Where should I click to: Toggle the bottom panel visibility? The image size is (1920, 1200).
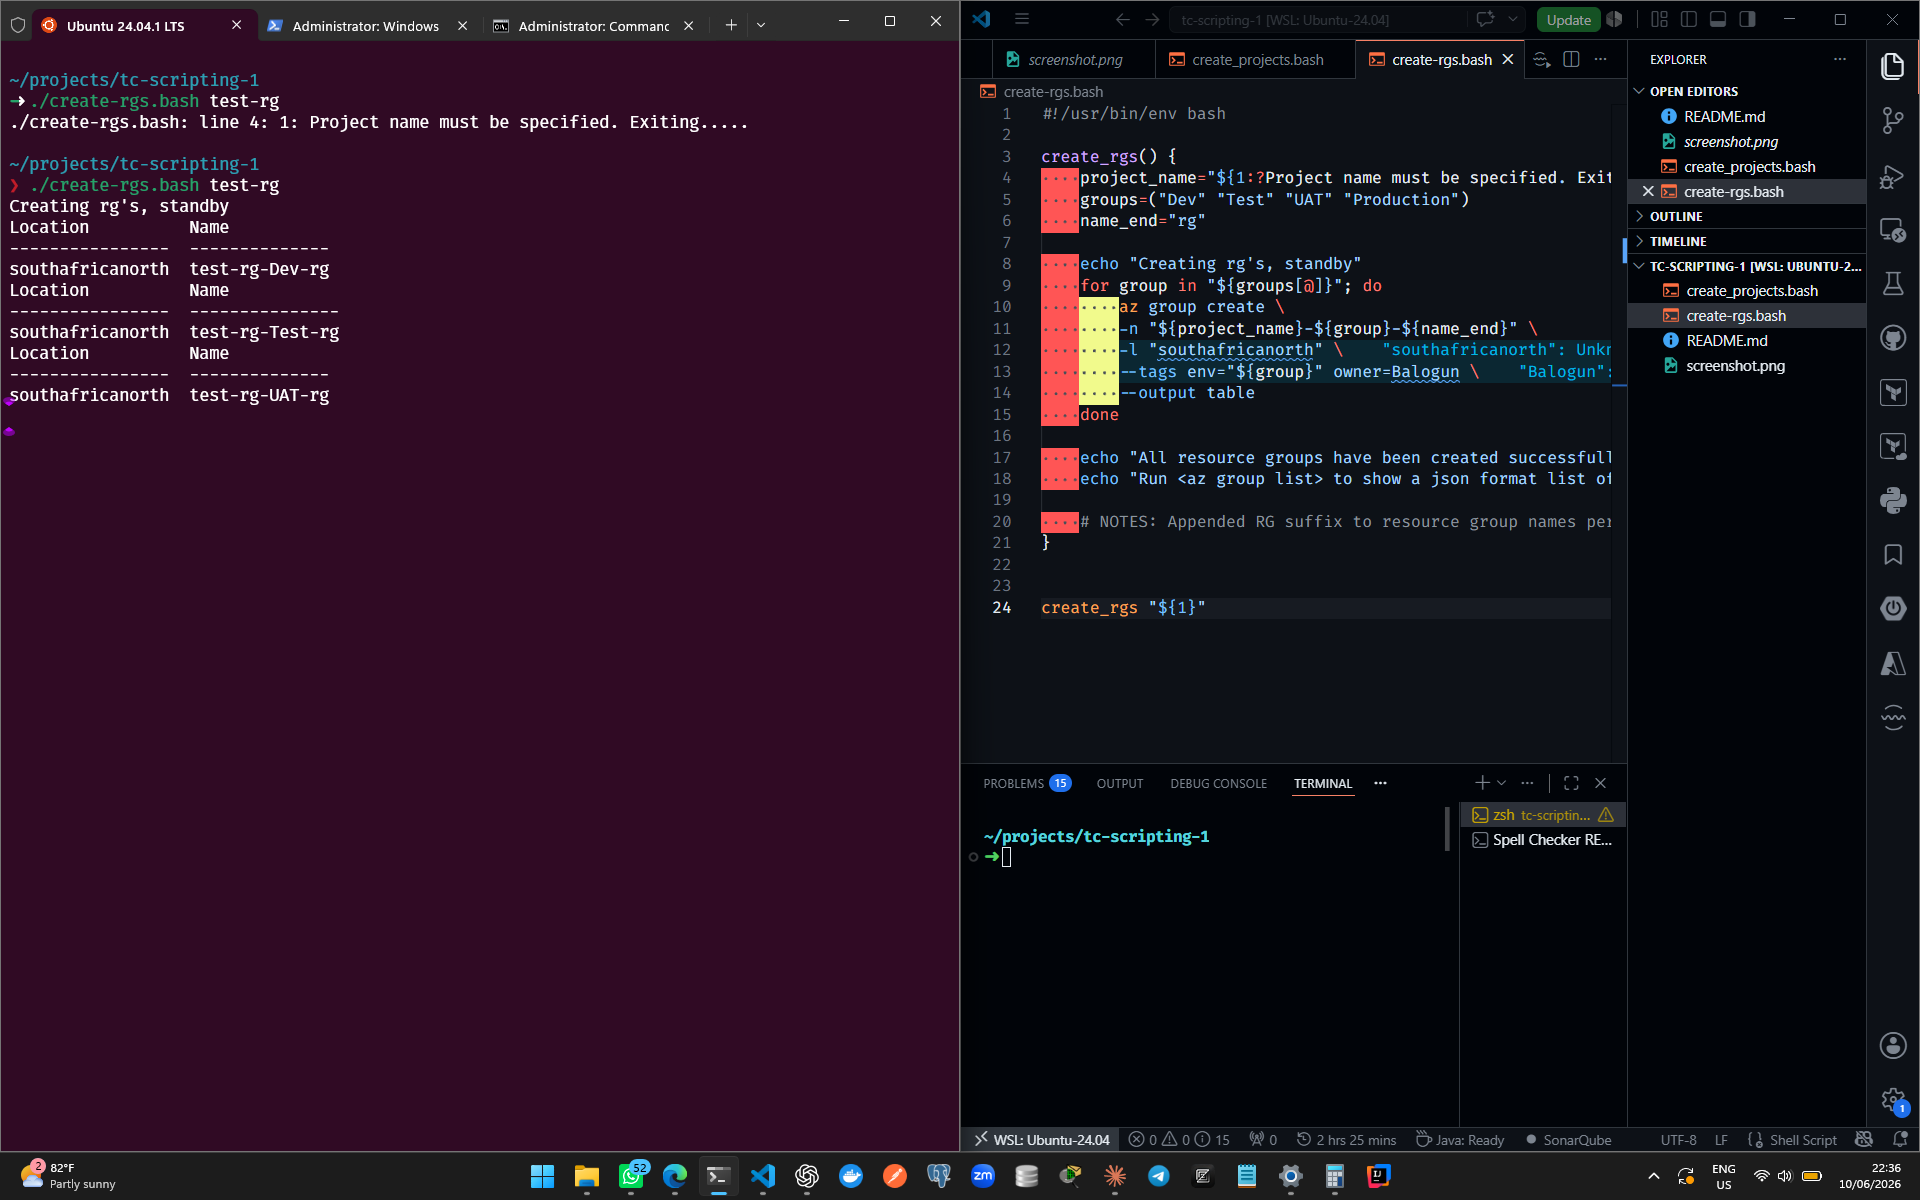tap(1718, 19)
